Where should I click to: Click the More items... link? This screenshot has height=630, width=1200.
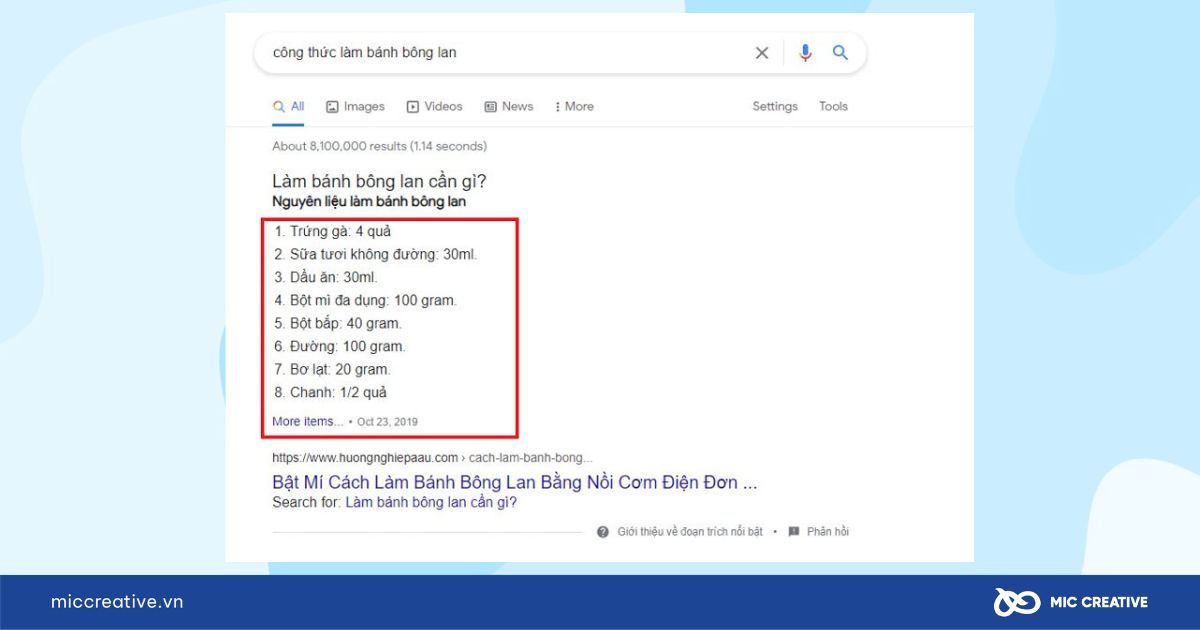[x=307, y=422]
